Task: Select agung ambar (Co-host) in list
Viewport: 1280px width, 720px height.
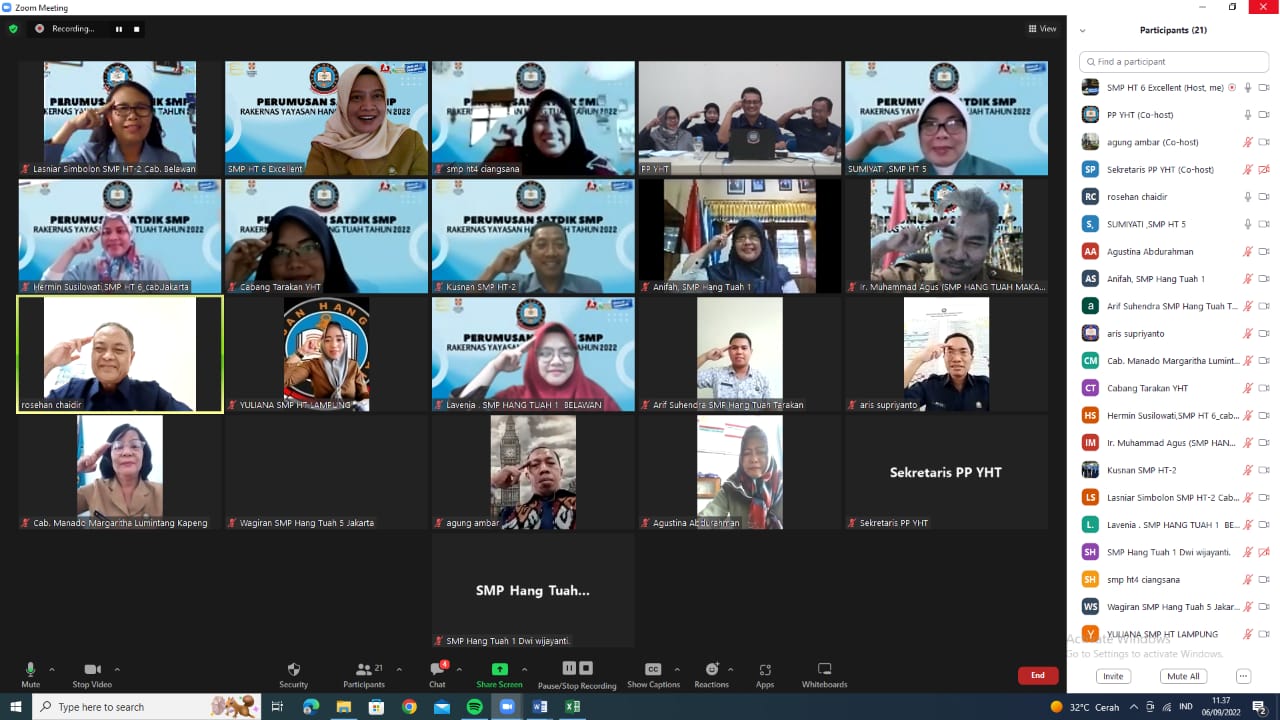Action: (x=1152, y=142)
